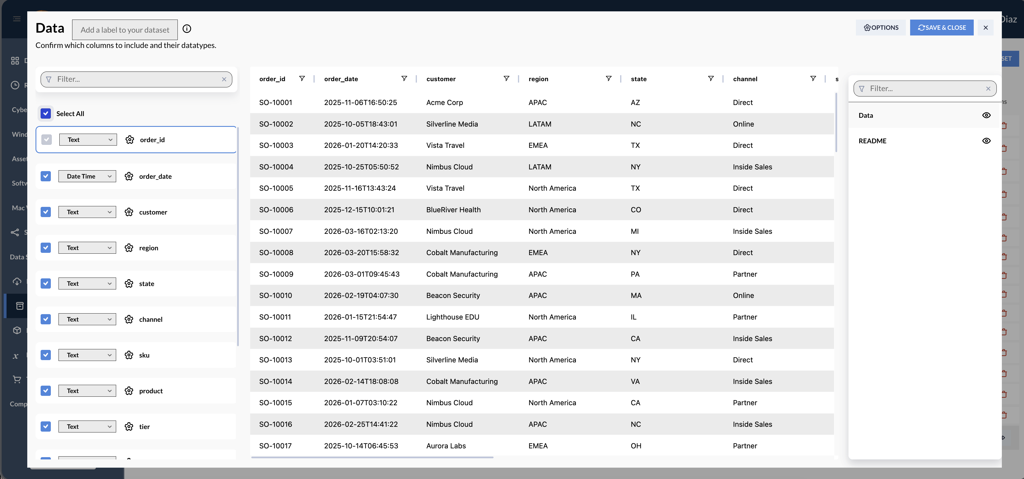Click the OPTIONS button
Screen dimensions: 1024x479
click(881, 27)
